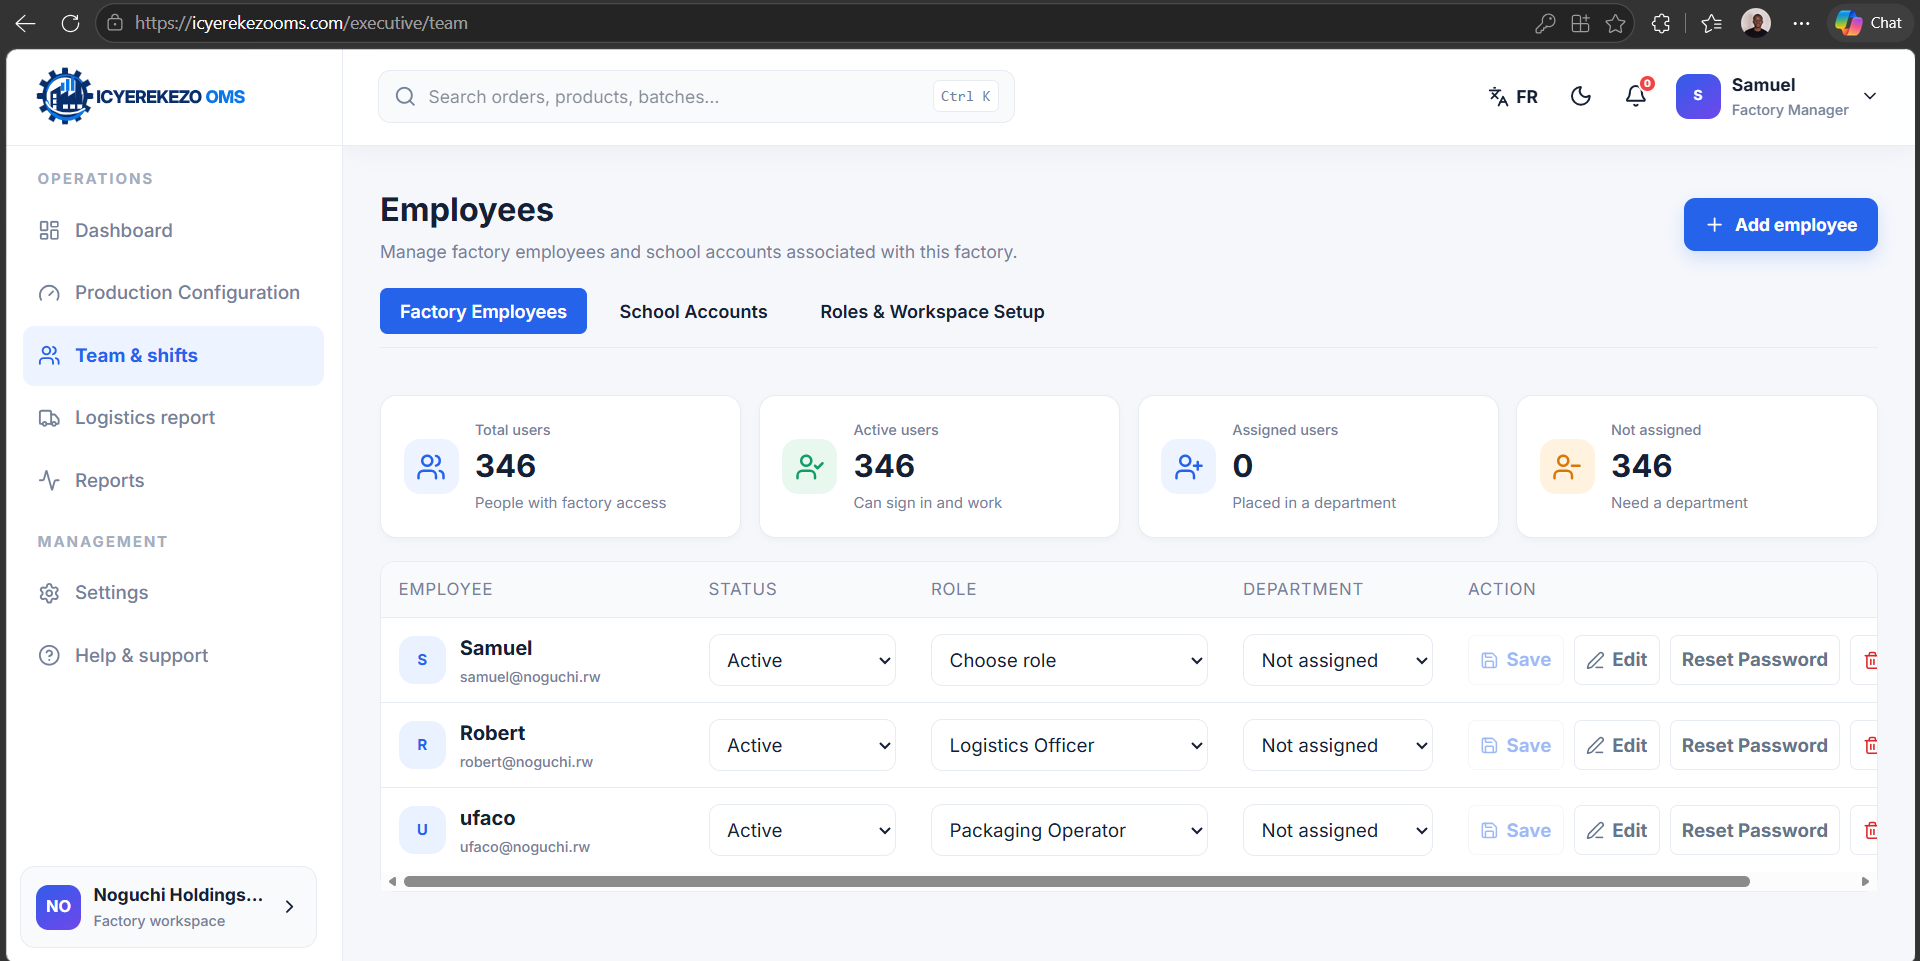Open the Copilot Chat button
The width and height of the screenshot is (1920, 961).
click(1869, 23)
